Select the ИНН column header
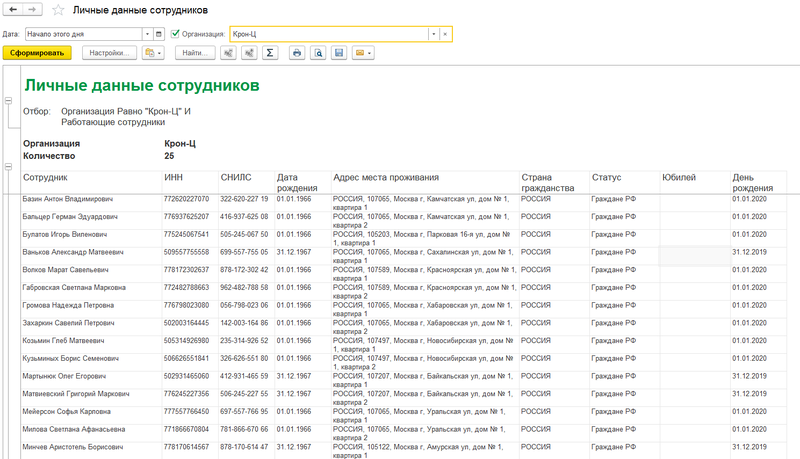Image resolution: width=800 pixels, height=459 pixels. [x=173, y=177]
